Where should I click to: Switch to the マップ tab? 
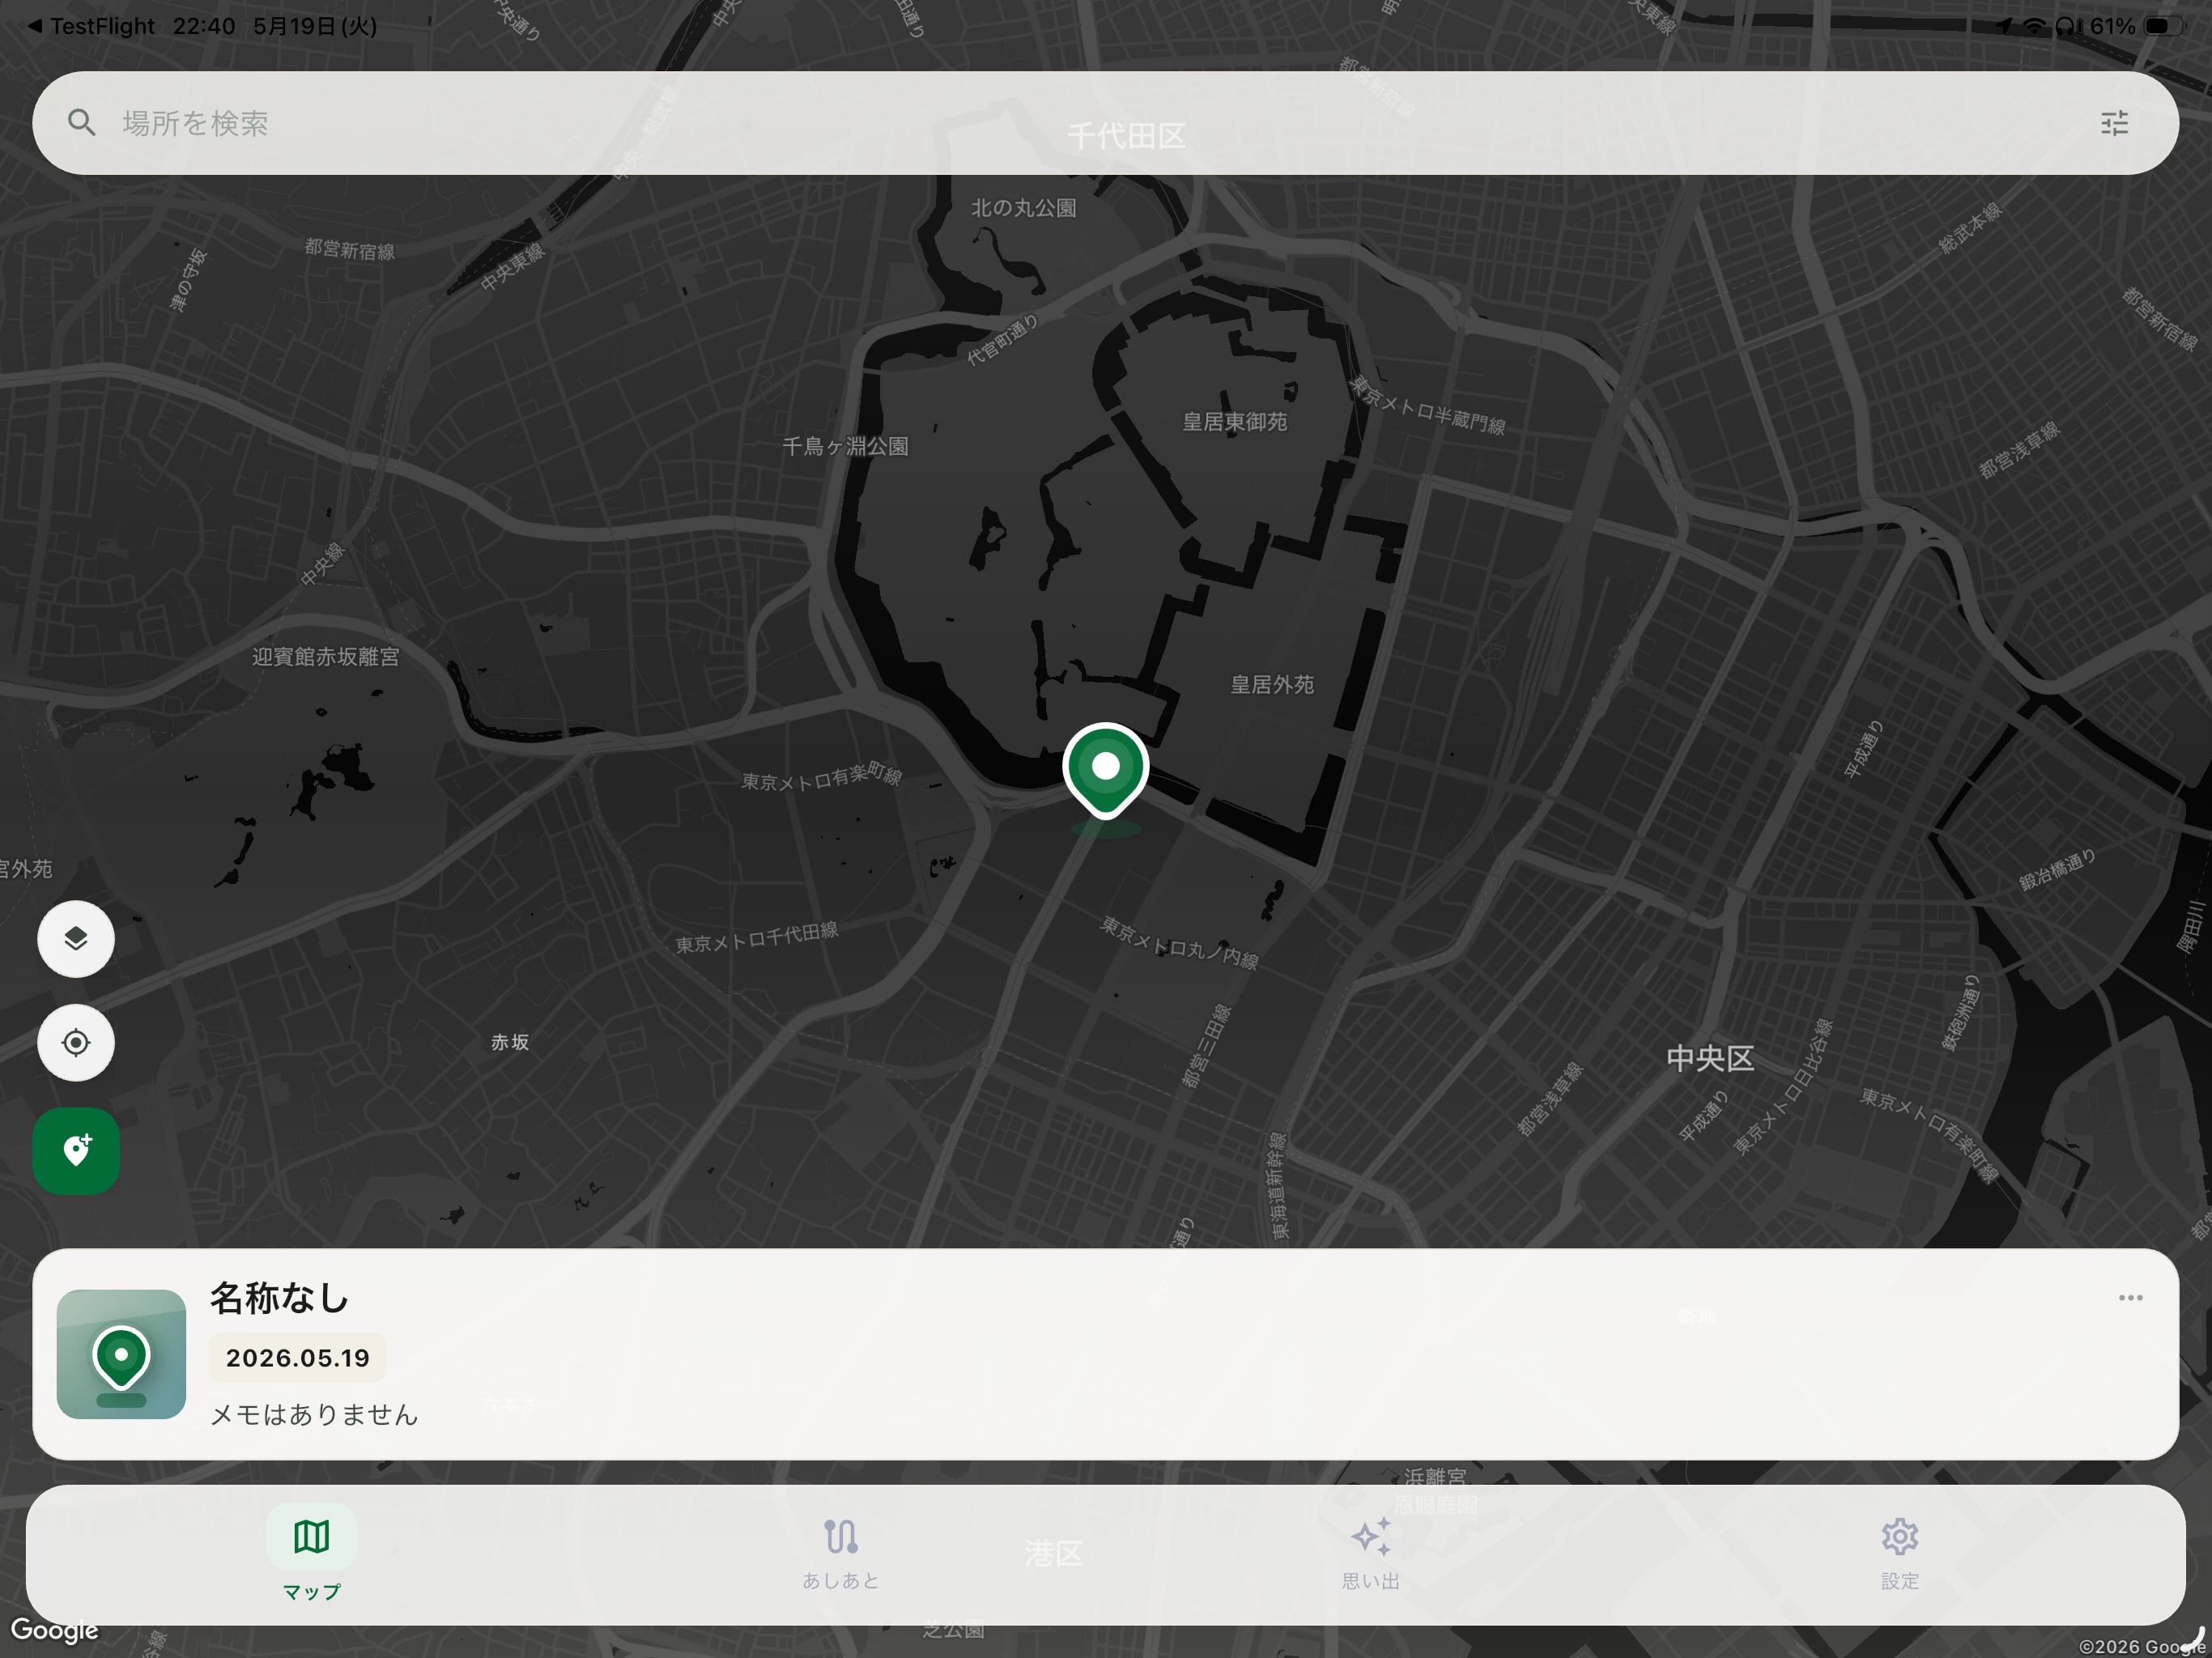(x=311, y=1553)
